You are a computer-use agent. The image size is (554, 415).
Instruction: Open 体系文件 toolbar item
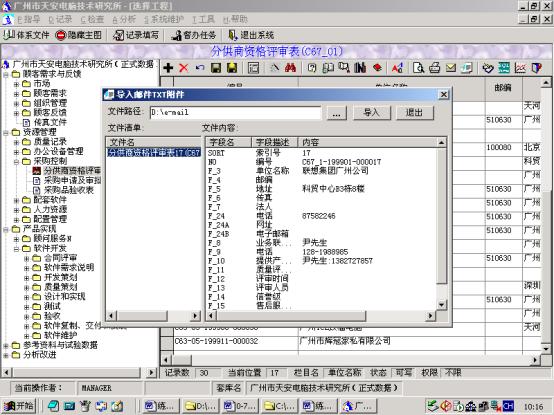(26, 35)
